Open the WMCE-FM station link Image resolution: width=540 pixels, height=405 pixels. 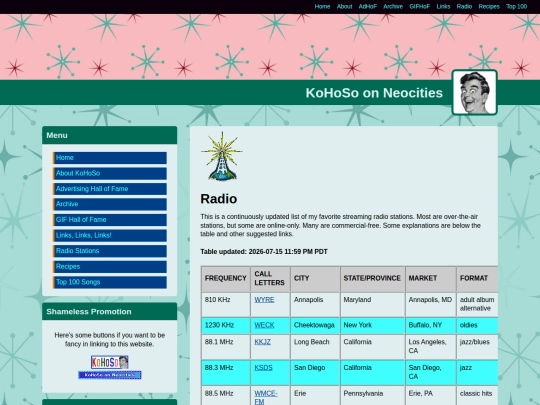coord(266,397)
